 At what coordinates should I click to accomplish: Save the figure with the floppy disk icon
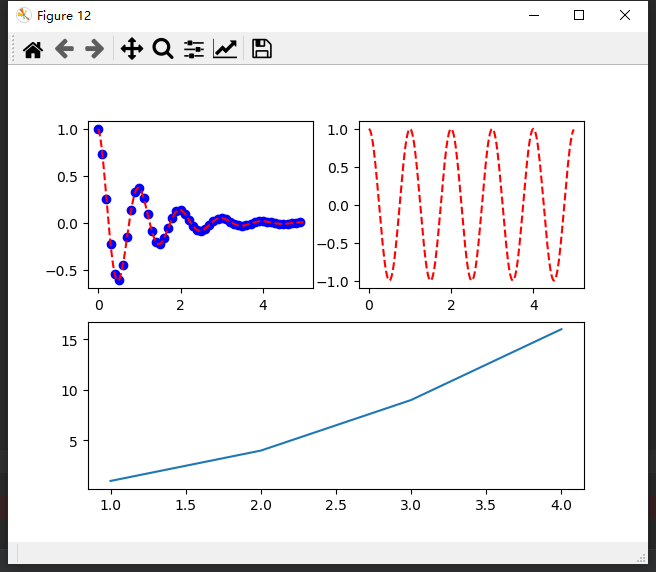tap(262, 49)
